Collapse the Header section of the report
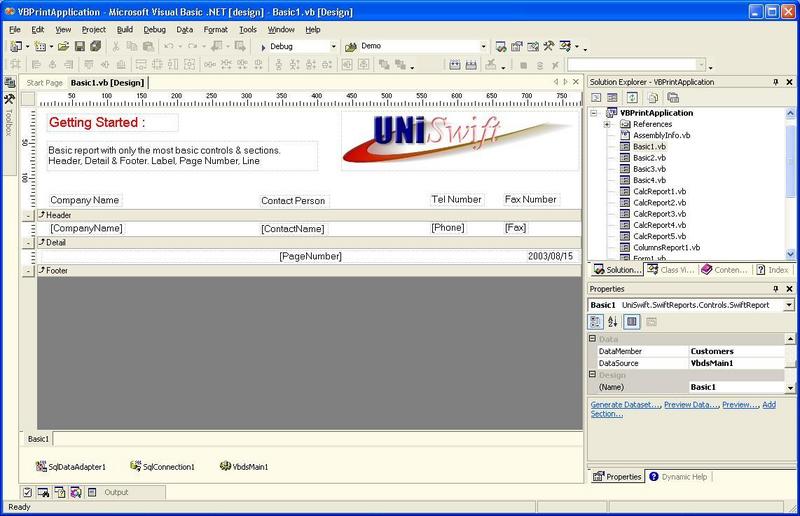800x516 pixels. pyautogui.click(x=28, y=216)
